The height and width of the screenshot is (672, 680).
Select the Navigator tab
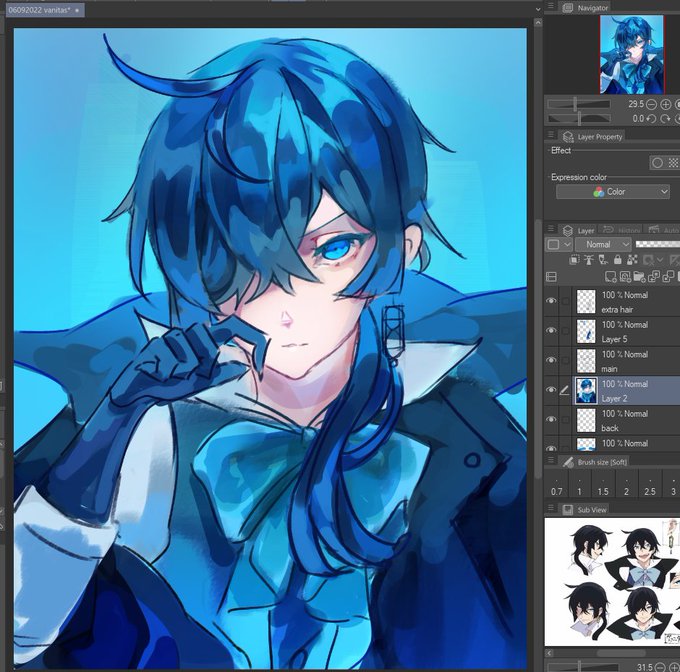(585, 7)
